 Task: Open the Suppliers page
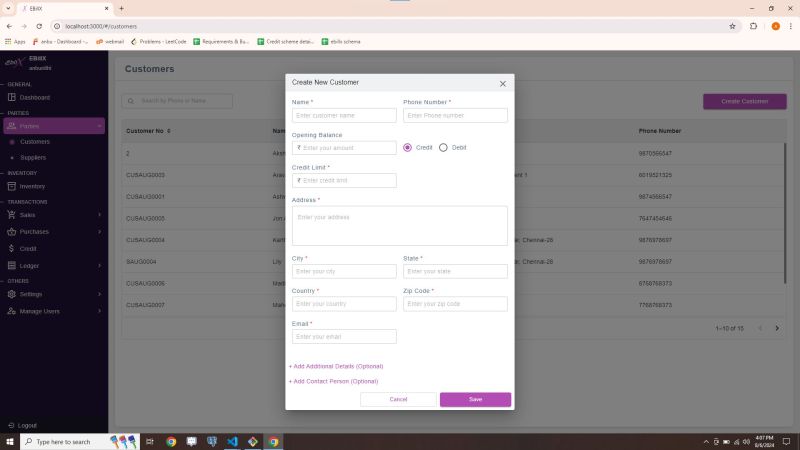[x=33, y=157]
